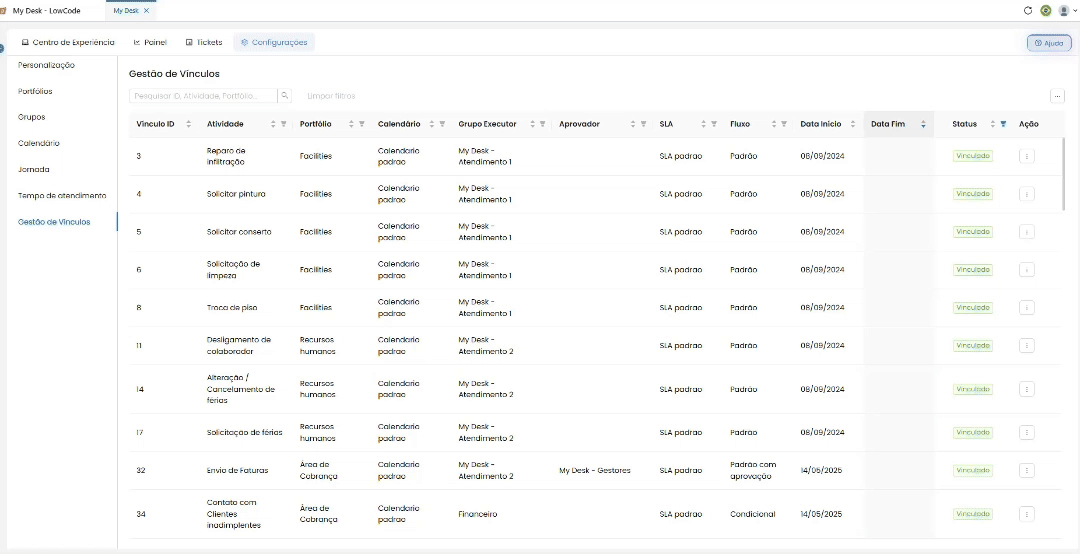This screenshot has height=554, width=1080.
Task: Open action menu for Envio de Faturas
Action: [x=1026, y=470]
